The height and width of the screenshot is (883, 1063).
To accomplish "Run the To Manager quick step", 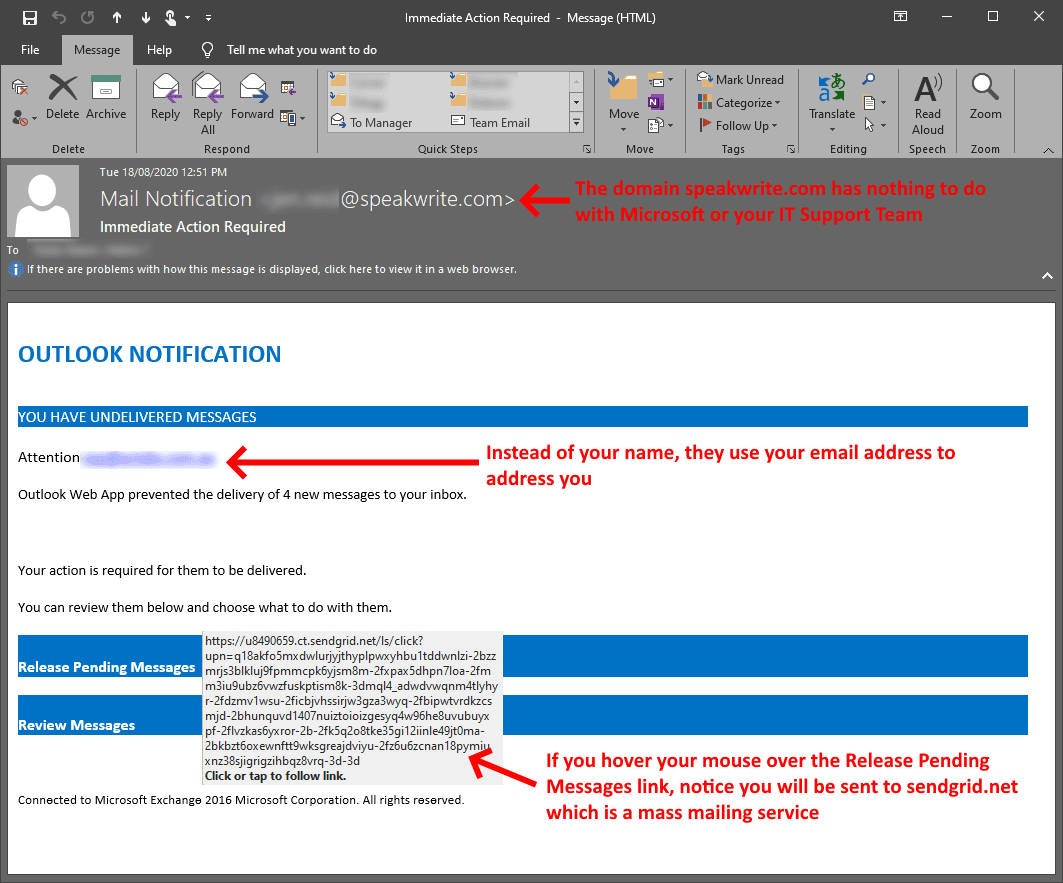I will (x=372, y=122).
